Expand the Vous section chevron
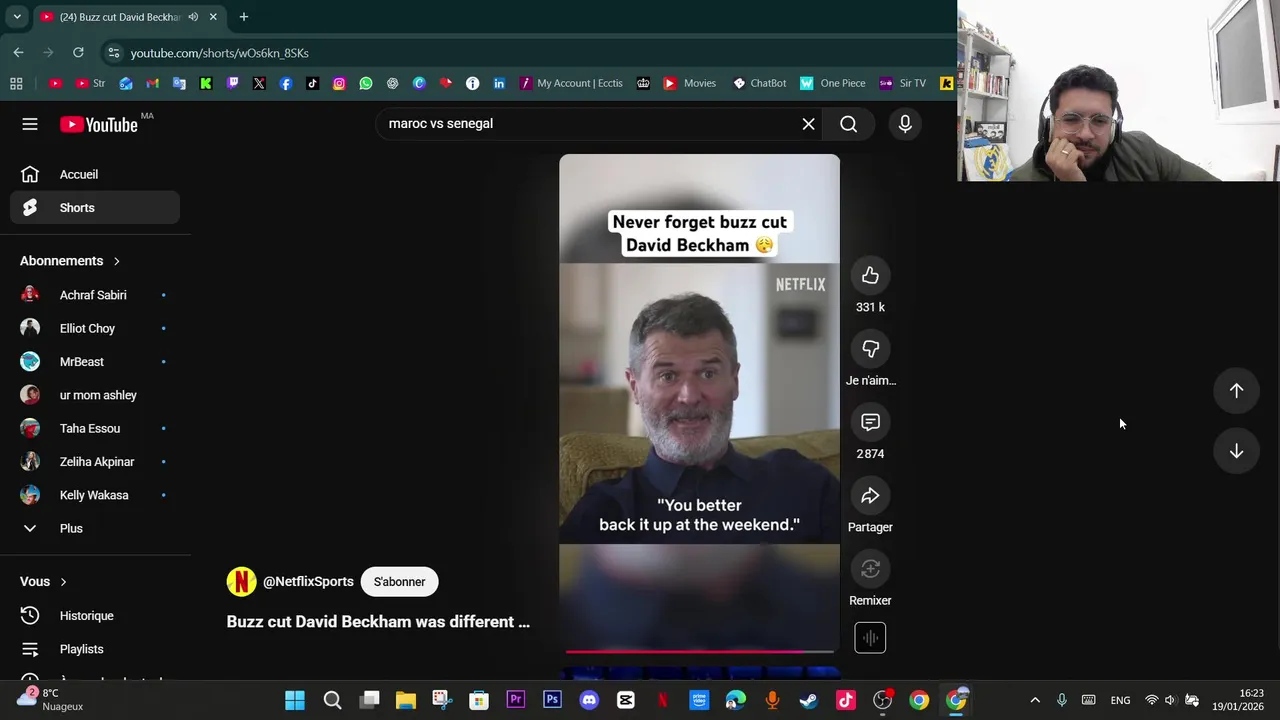The height and width of the screenshot is (720, 1280). 63,582
